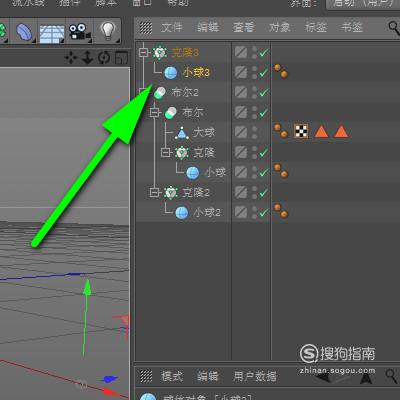Open the object manager search magnifier

pos(395,28)
